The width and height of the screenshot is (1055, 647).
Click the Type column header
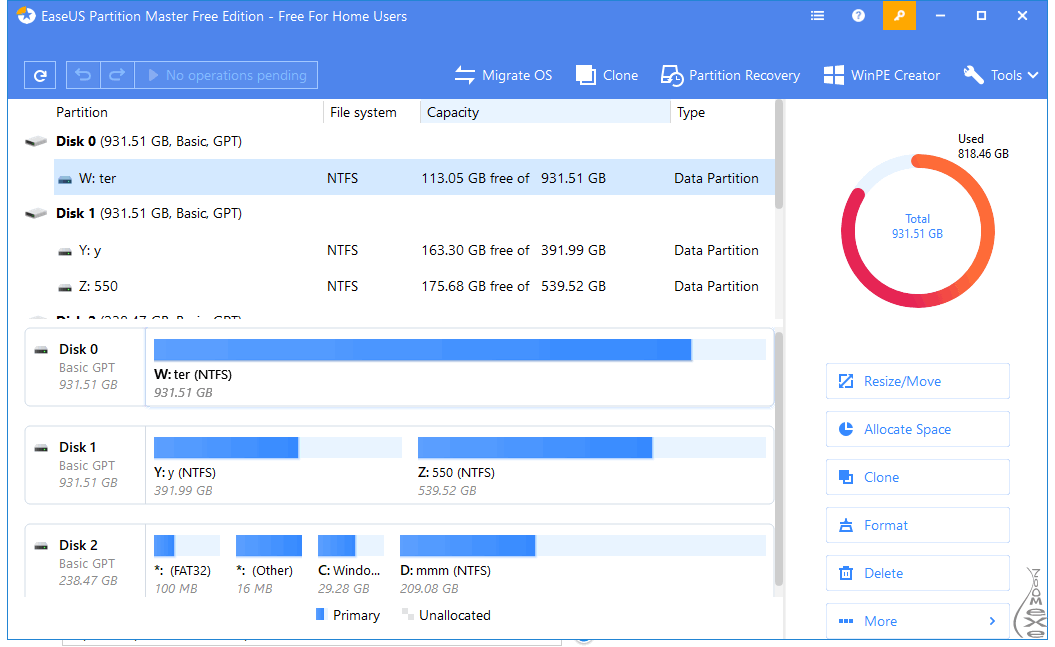[691, 112]
